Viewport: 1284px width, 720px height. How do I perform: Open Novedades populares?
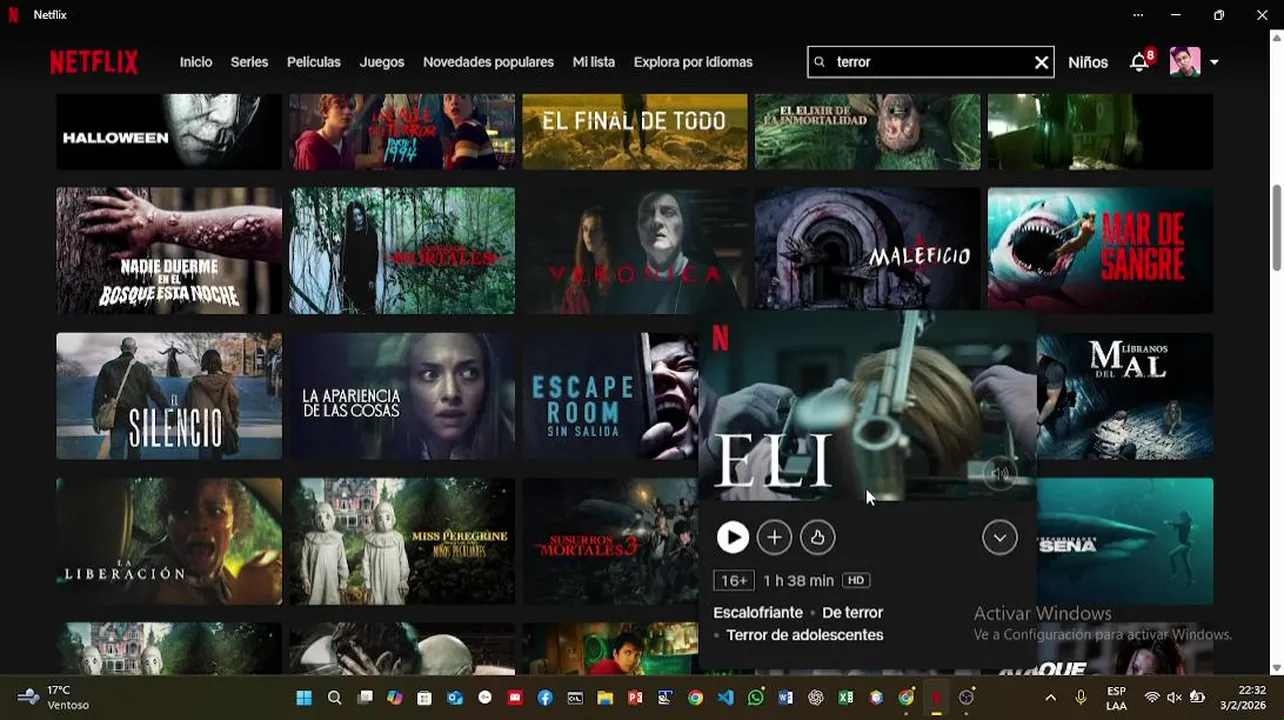pos(488,62)
